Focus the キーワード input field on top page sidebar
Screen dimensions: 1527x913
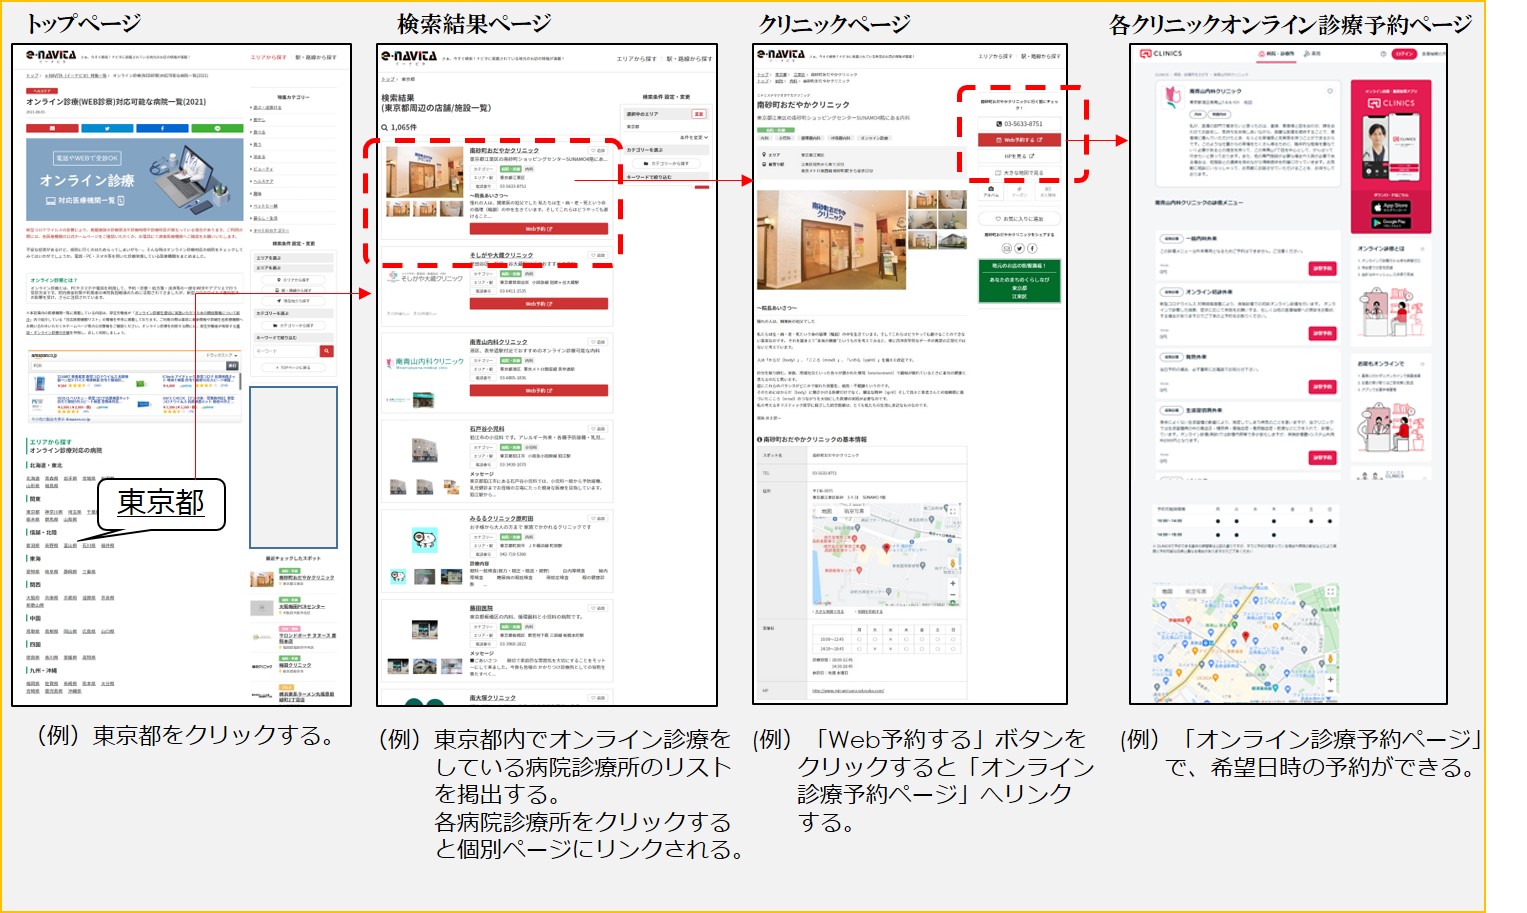(x=286, y=351)
